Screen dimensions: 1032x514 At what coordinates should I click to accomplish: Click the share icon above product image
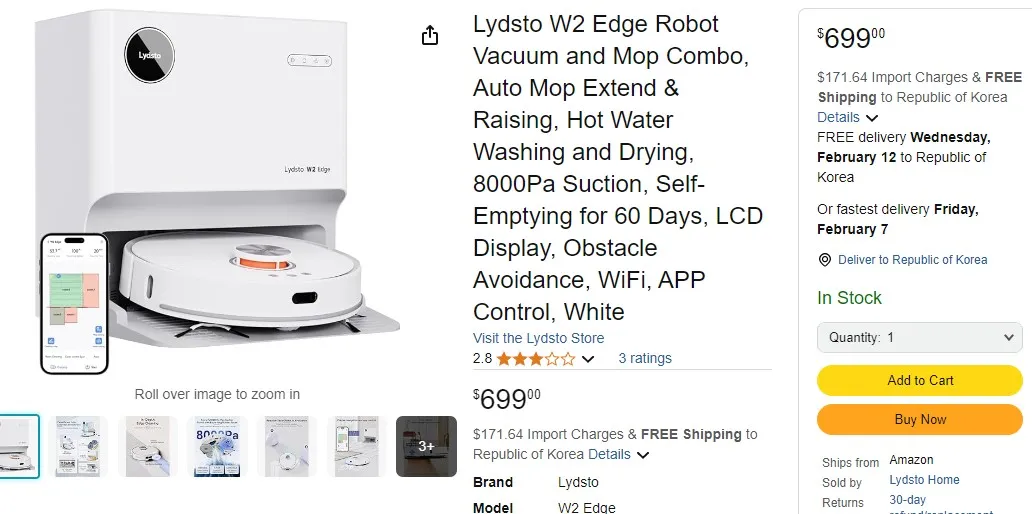tap(430, 35)
